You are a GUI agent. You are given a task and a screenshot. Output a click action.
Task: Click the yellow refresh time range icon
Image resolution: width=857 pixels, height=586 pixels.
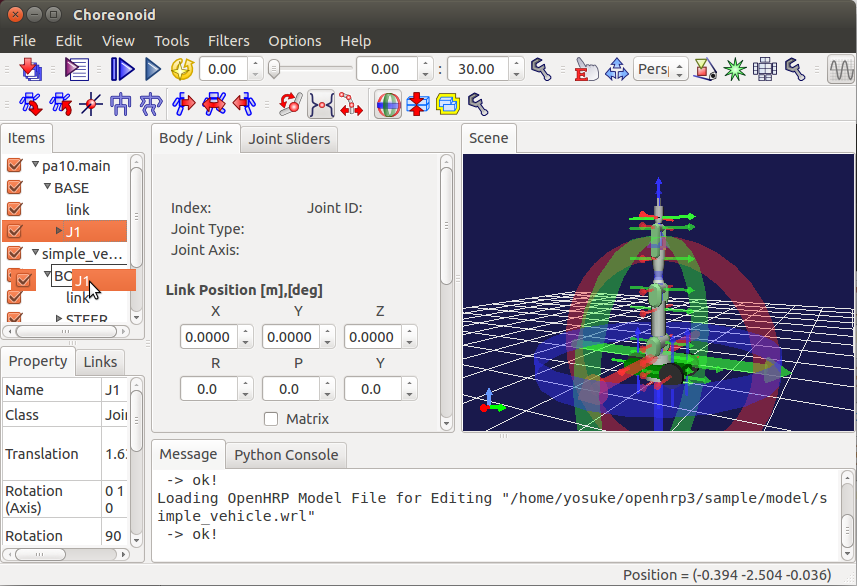183,69
